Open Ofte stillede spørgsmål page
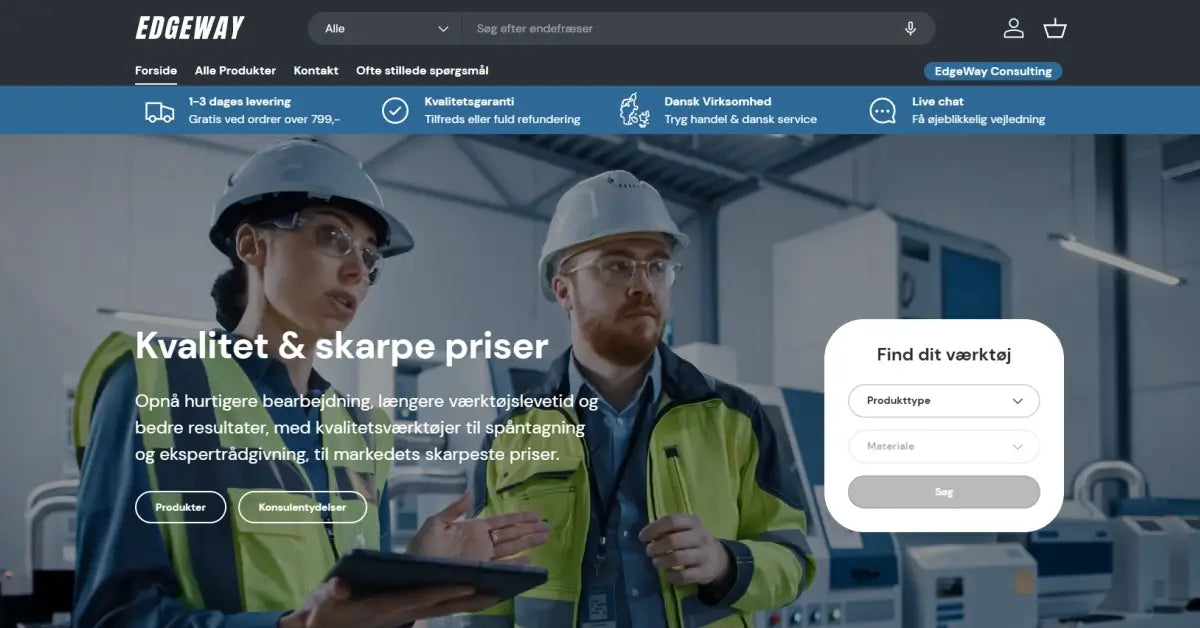This screenshot has height=628, width=1200. [422, 71]
